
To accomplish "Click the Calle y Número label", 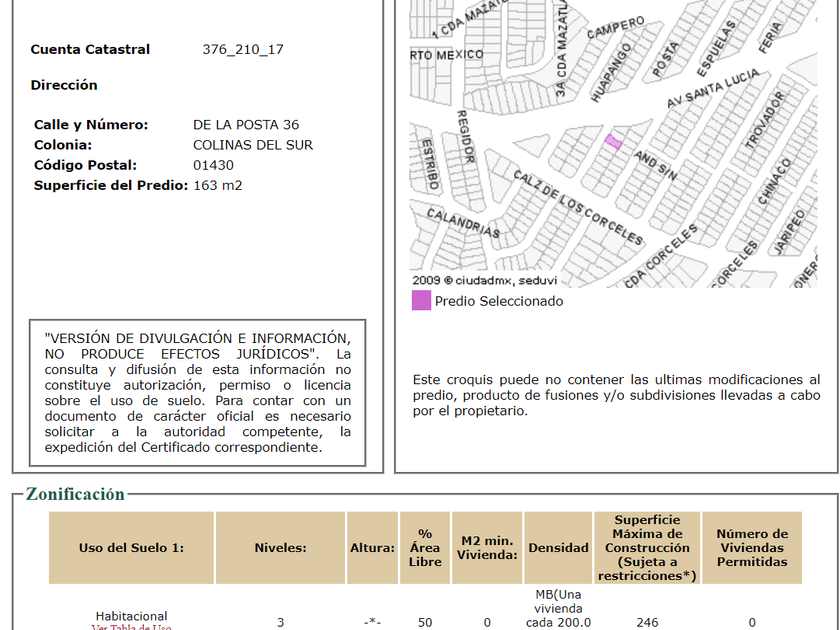I will tap(91, 125).
